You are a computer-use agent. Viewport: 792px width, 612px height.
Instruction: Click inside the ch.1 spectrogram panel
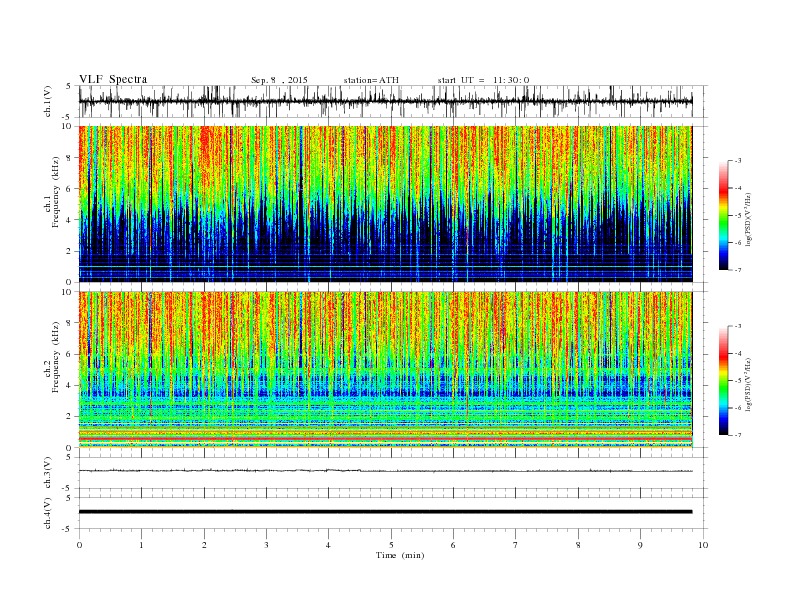click(385, 204)
